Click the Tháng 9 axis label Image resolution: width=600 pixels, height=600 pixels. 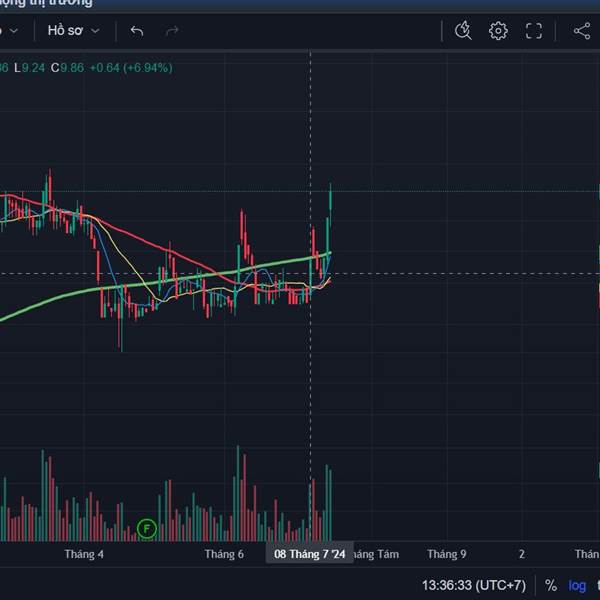click(x=447, y=554)
